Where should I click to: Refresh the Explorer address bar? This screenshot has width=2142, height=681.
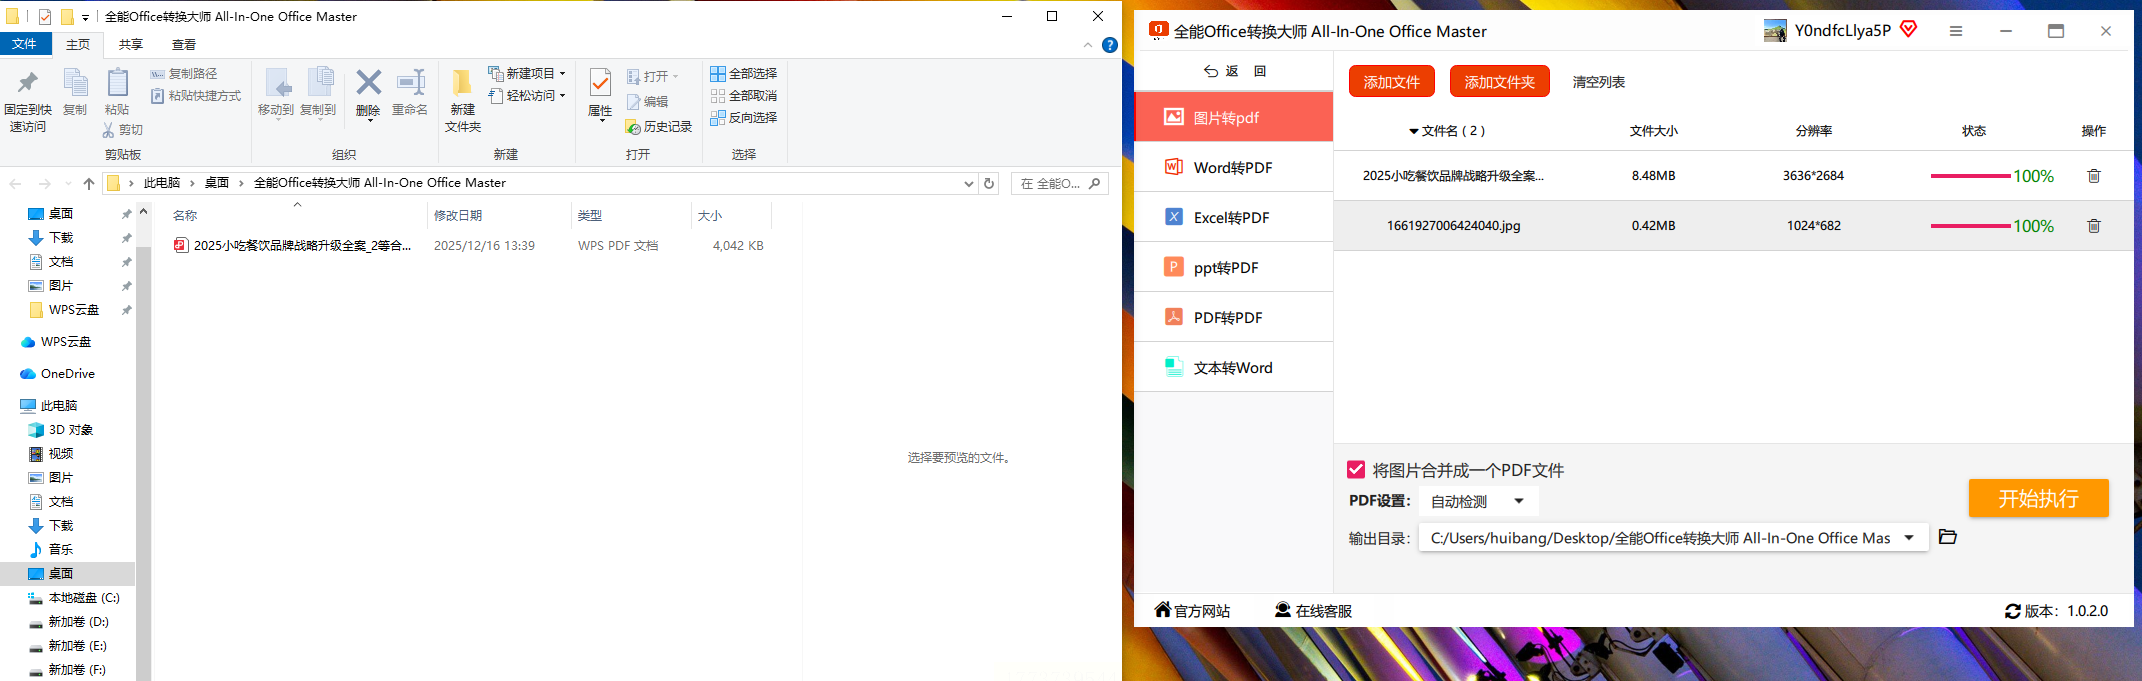(x=989, y=183)
